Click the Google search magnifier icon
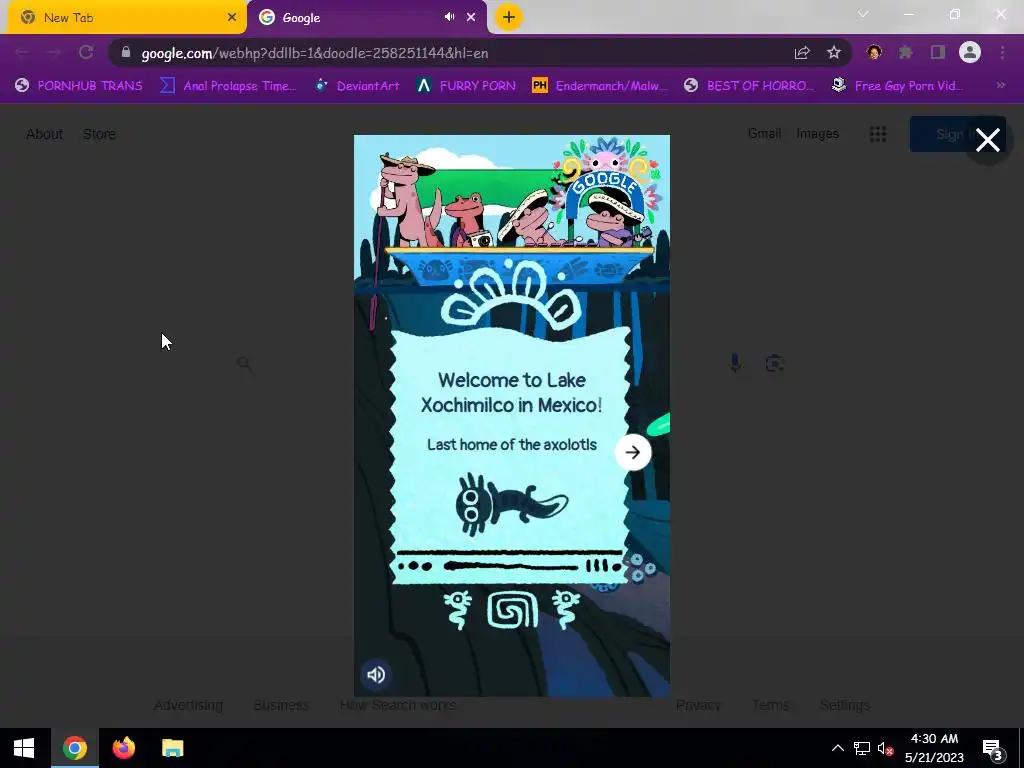1024x768 pixels. [244, 363]
